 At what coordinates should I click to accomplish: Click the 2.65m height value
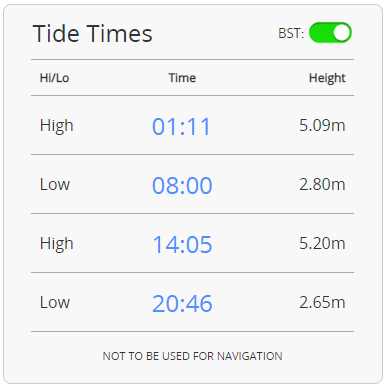(x=322, y=302)
